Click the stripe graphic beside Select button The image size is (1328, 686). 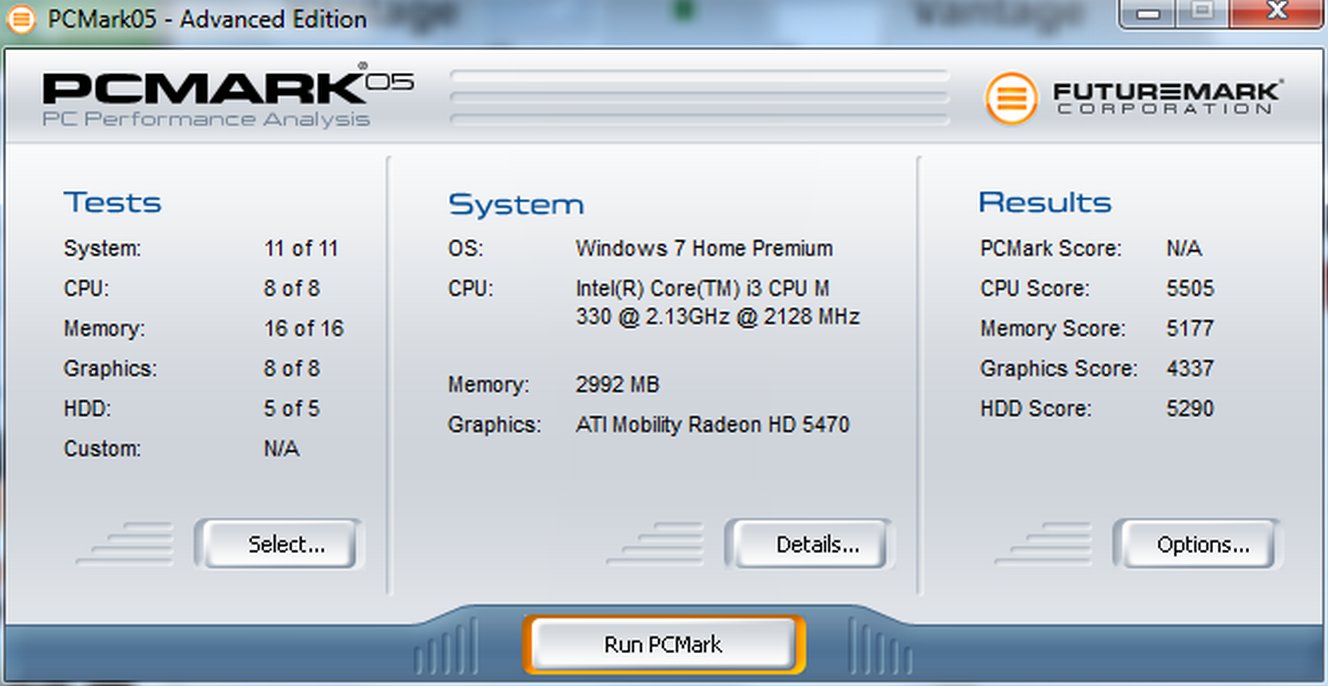coord(128,543)
